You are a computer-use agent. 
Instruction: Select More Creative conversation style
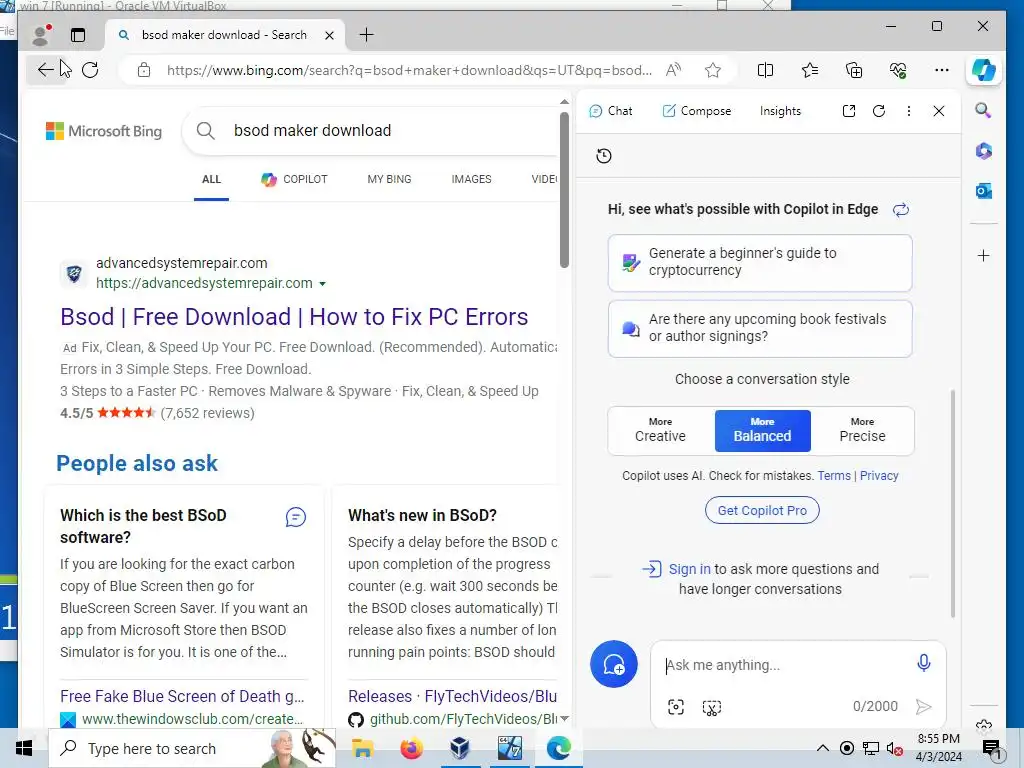[x=660, y=430]
